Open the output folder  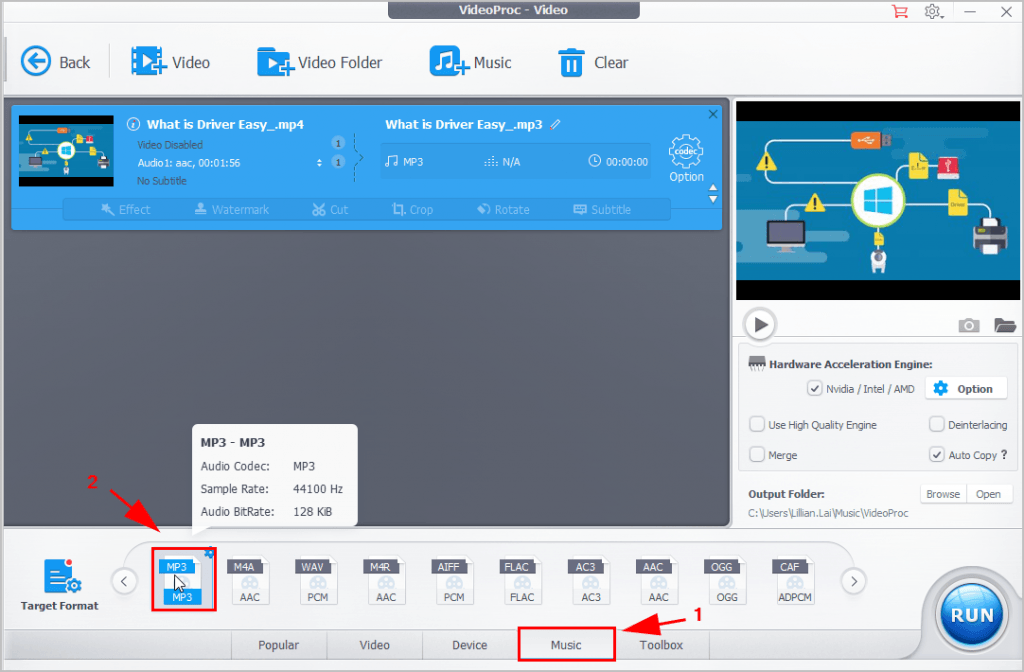[x=989, y=494]
